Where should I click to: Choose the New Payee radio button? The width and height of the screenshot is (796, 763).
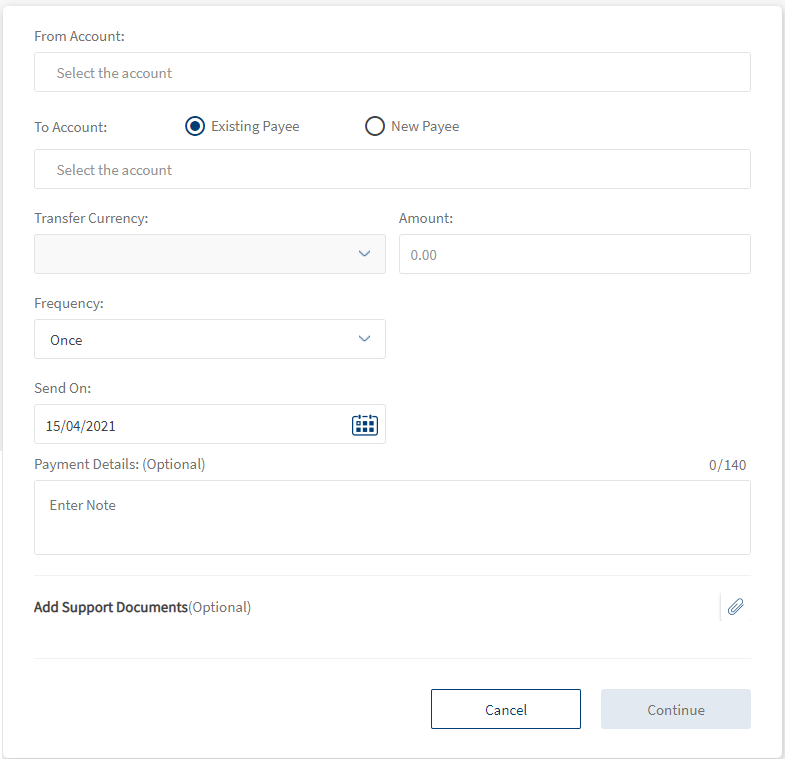(375, 126)
